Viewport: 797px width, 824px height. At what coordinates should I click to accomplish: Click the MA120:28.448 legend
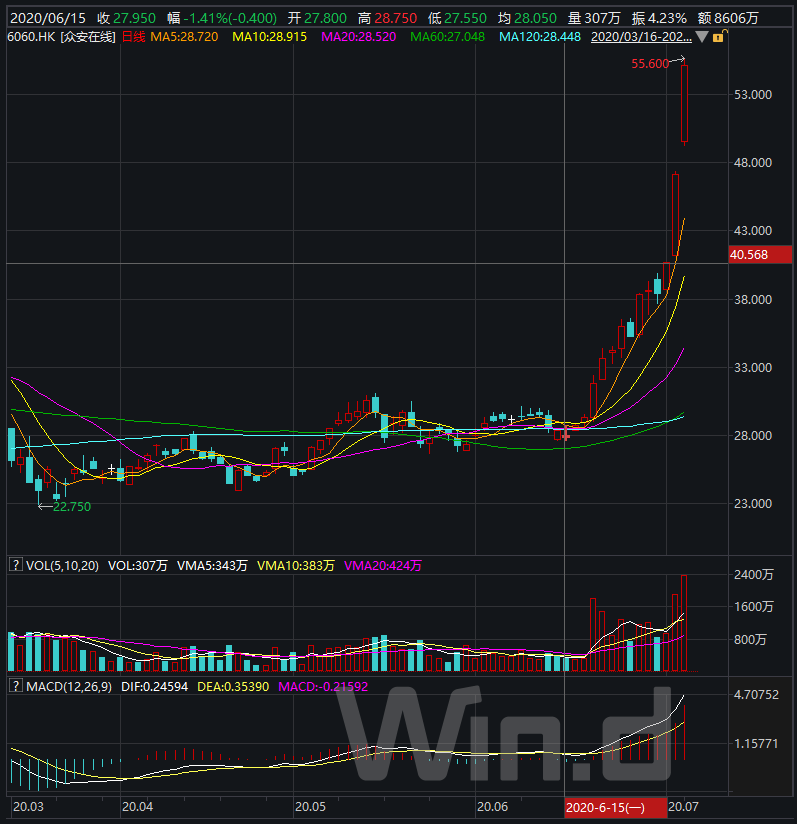[x=540, y=37]
